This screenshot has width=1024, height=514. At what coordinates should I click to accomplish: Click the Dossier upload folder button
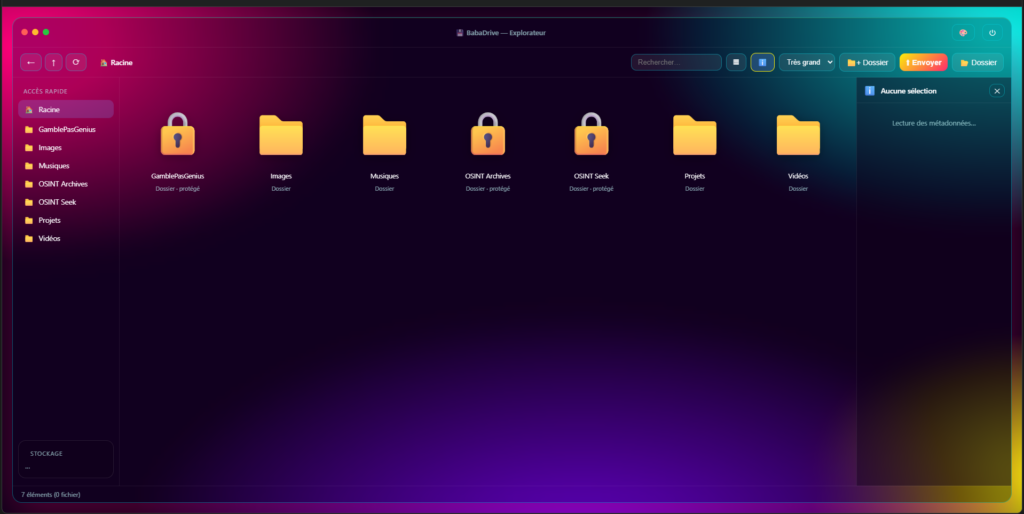978,63
